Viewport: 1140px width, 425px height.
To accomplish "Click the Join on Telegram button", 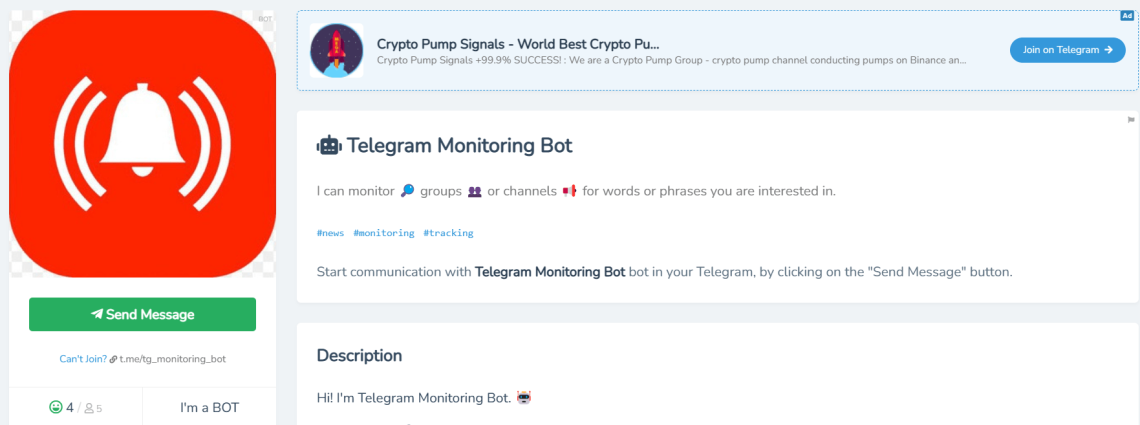I will [1067, 50].
